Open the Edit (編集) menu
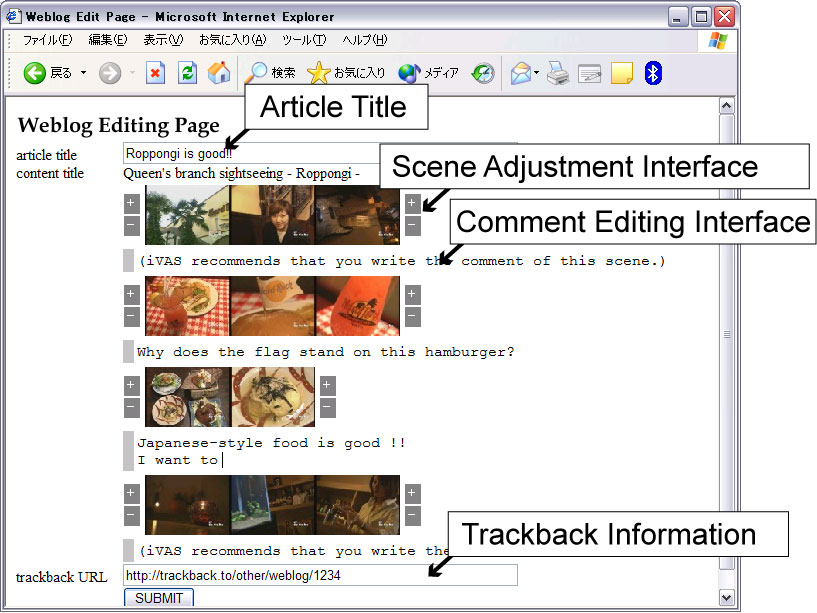This screenshot has height=613, width=817. coord(108,40)
